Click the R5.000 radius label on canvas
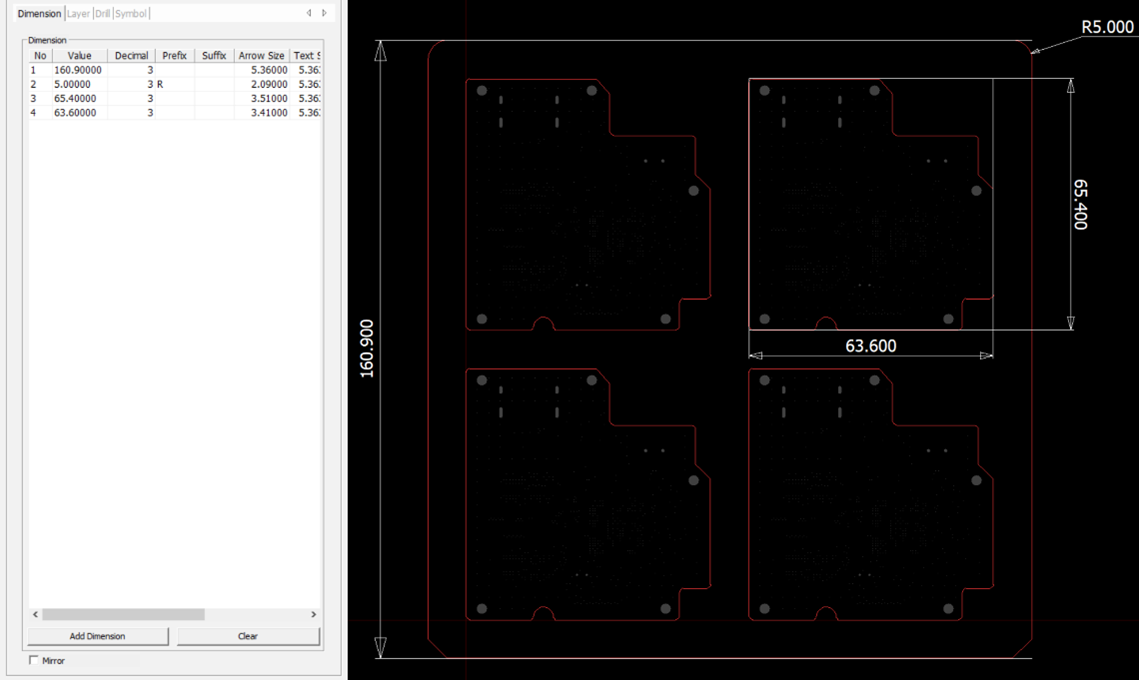The width and height of the screenshot is (1139, 680). point(1107,28)
